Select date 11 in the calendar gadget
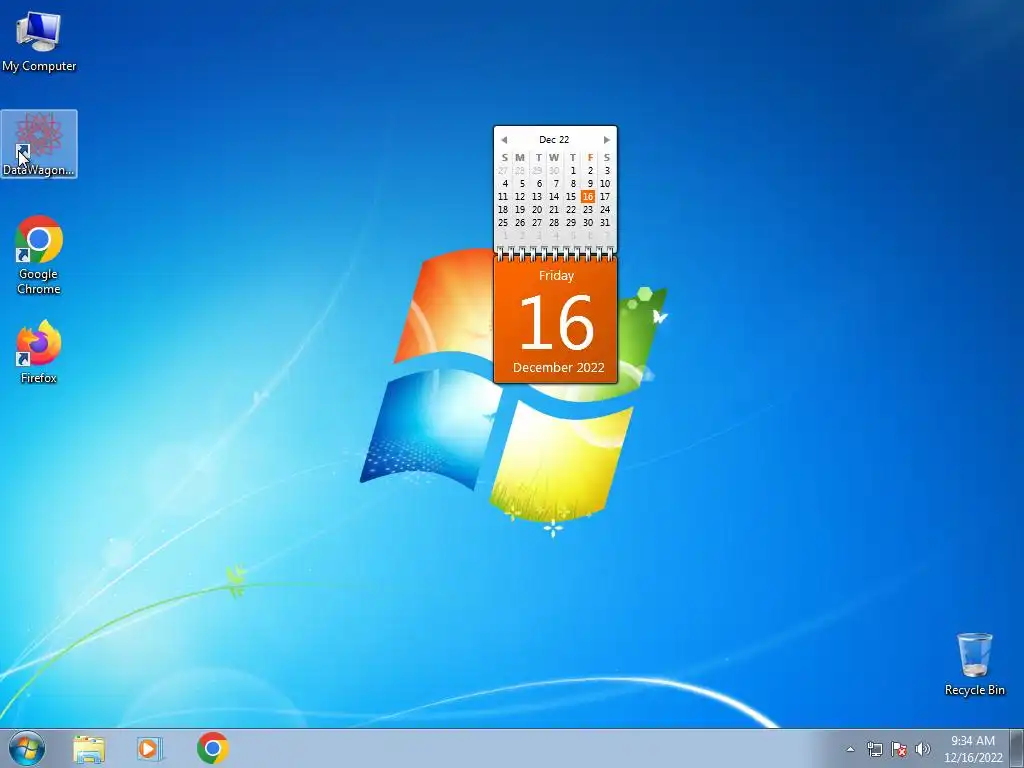The image size is (1024, 768). tap(503, 197)
